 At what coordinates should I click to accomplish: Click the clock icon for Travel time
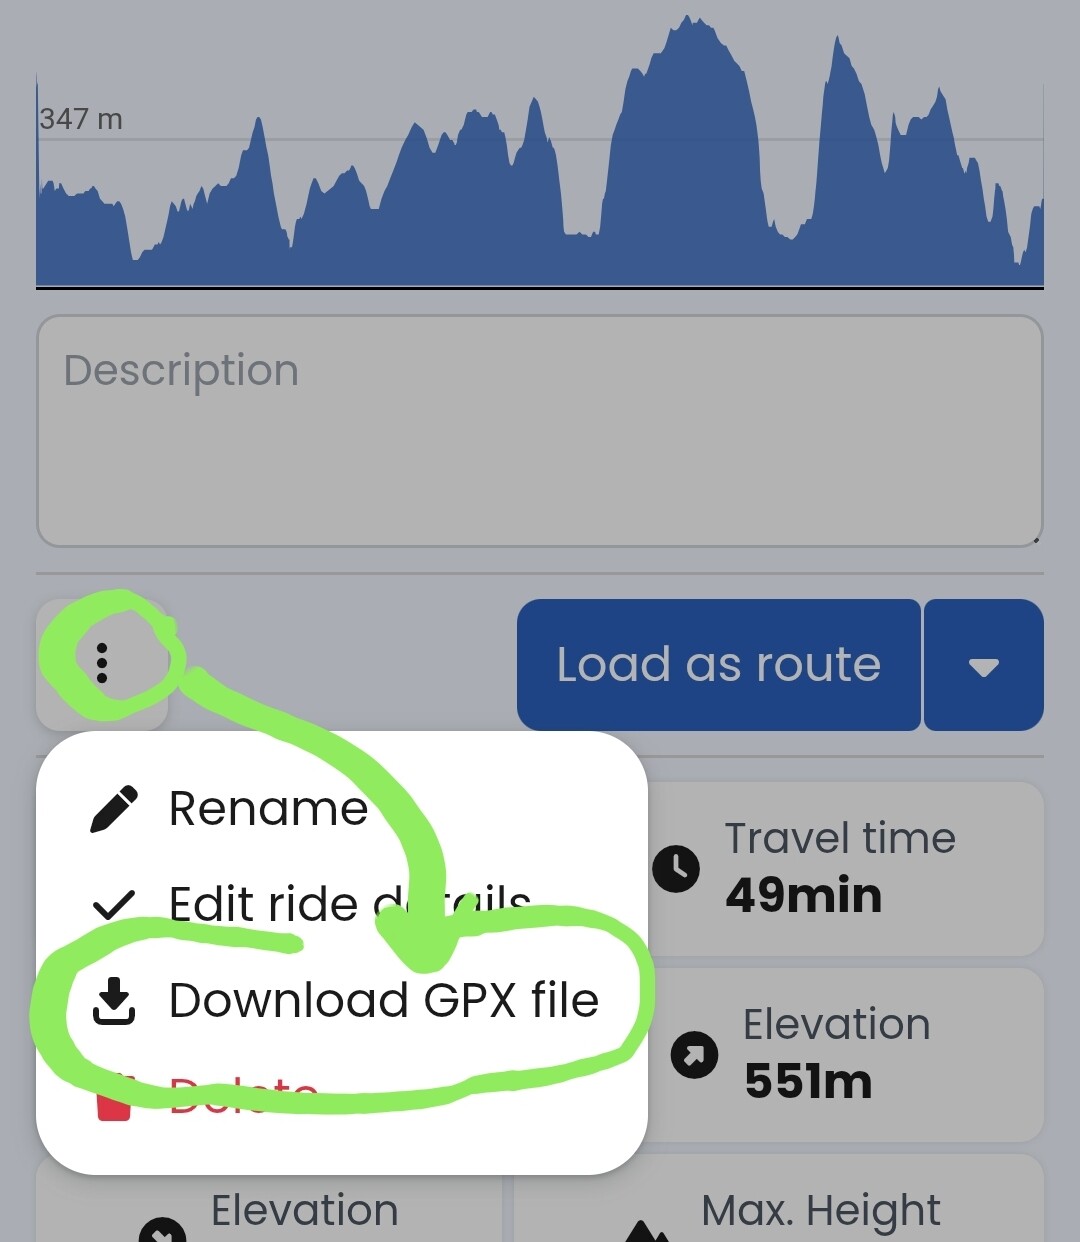pyautogui.click(x=677, y=868)
